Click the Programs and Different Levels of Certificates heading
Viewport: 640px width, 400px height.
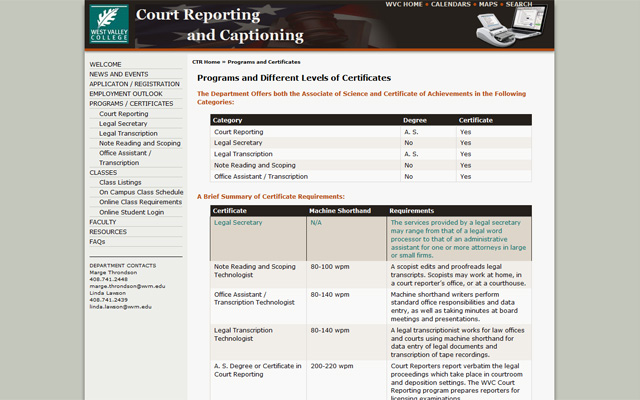click(294, 78)
